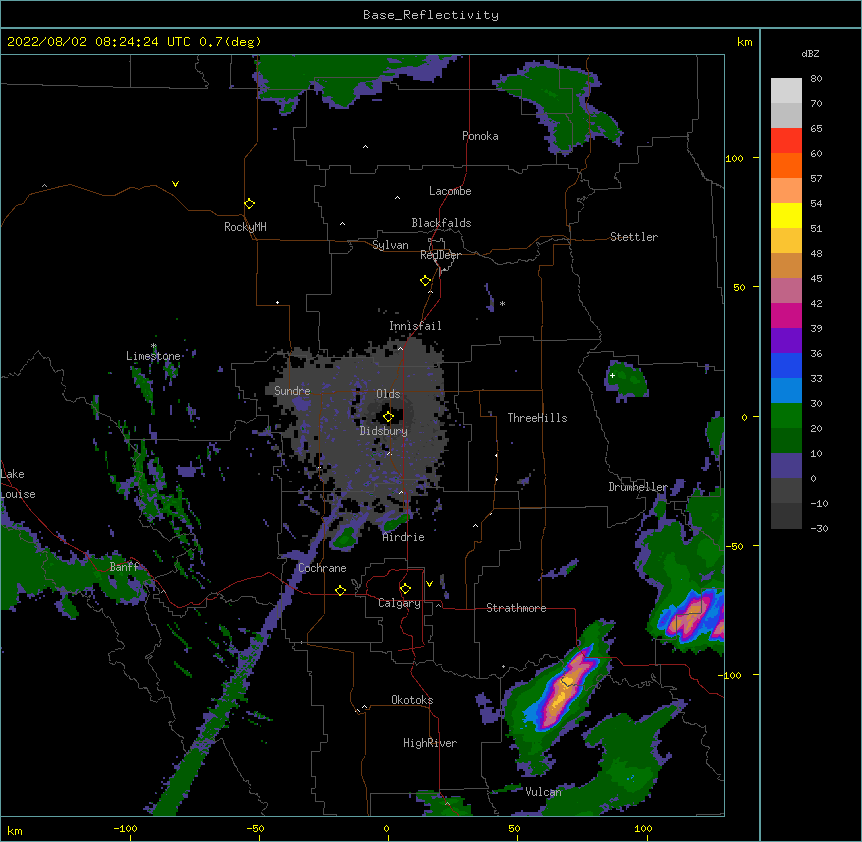Click the Olds city label
862x842 pixels.
[x=388, y=394]
